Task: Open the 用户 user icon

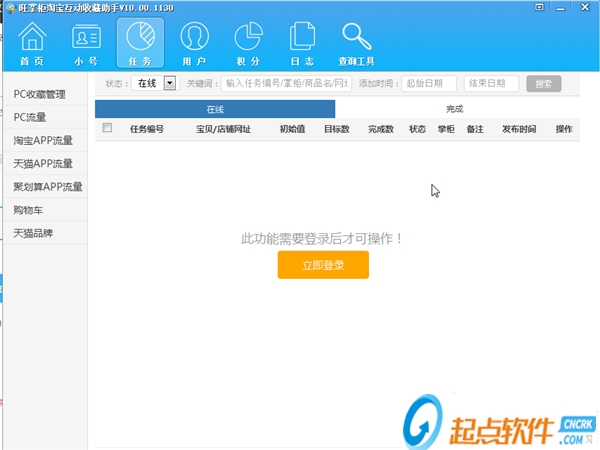Action: (x=194, y=44)
